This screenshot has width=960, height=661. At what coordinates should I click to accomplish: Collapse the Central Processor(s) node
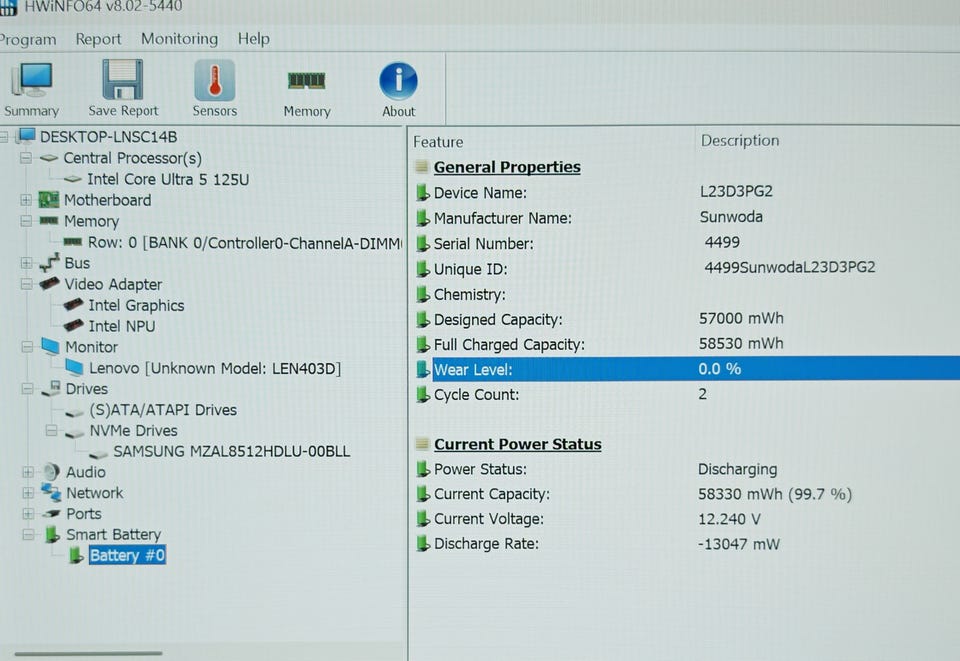(x=26, y=158)
